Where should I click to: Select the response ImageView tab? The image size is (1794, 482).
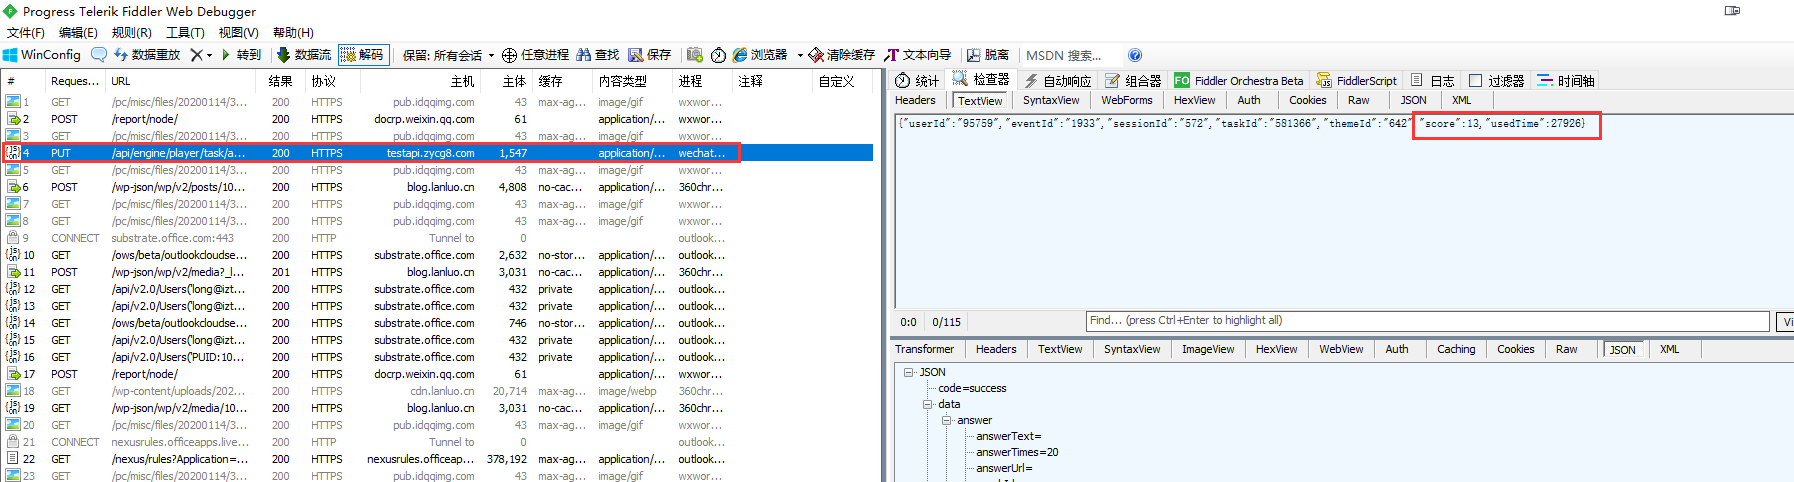coord(1208,349)
